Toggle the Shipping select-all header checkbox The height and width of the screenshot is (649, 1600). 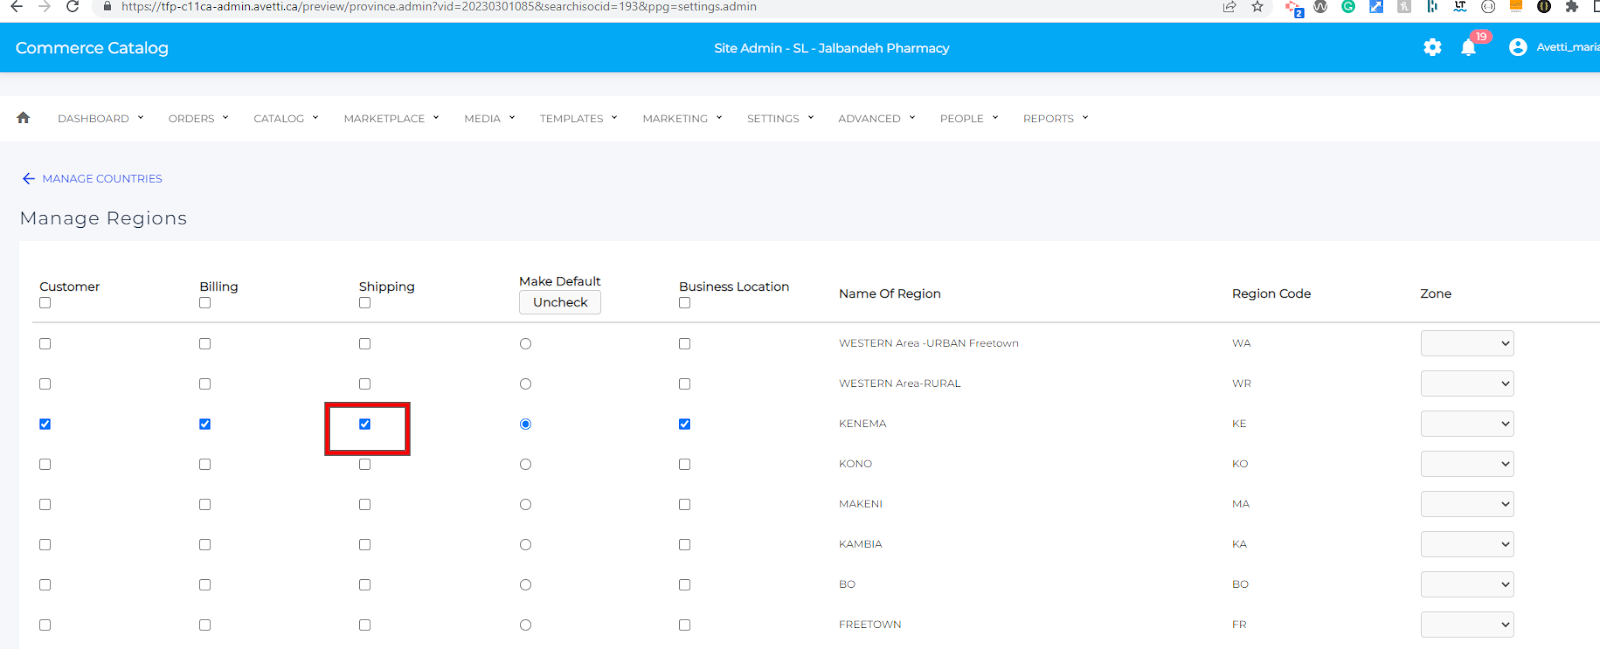click(365, 303)
